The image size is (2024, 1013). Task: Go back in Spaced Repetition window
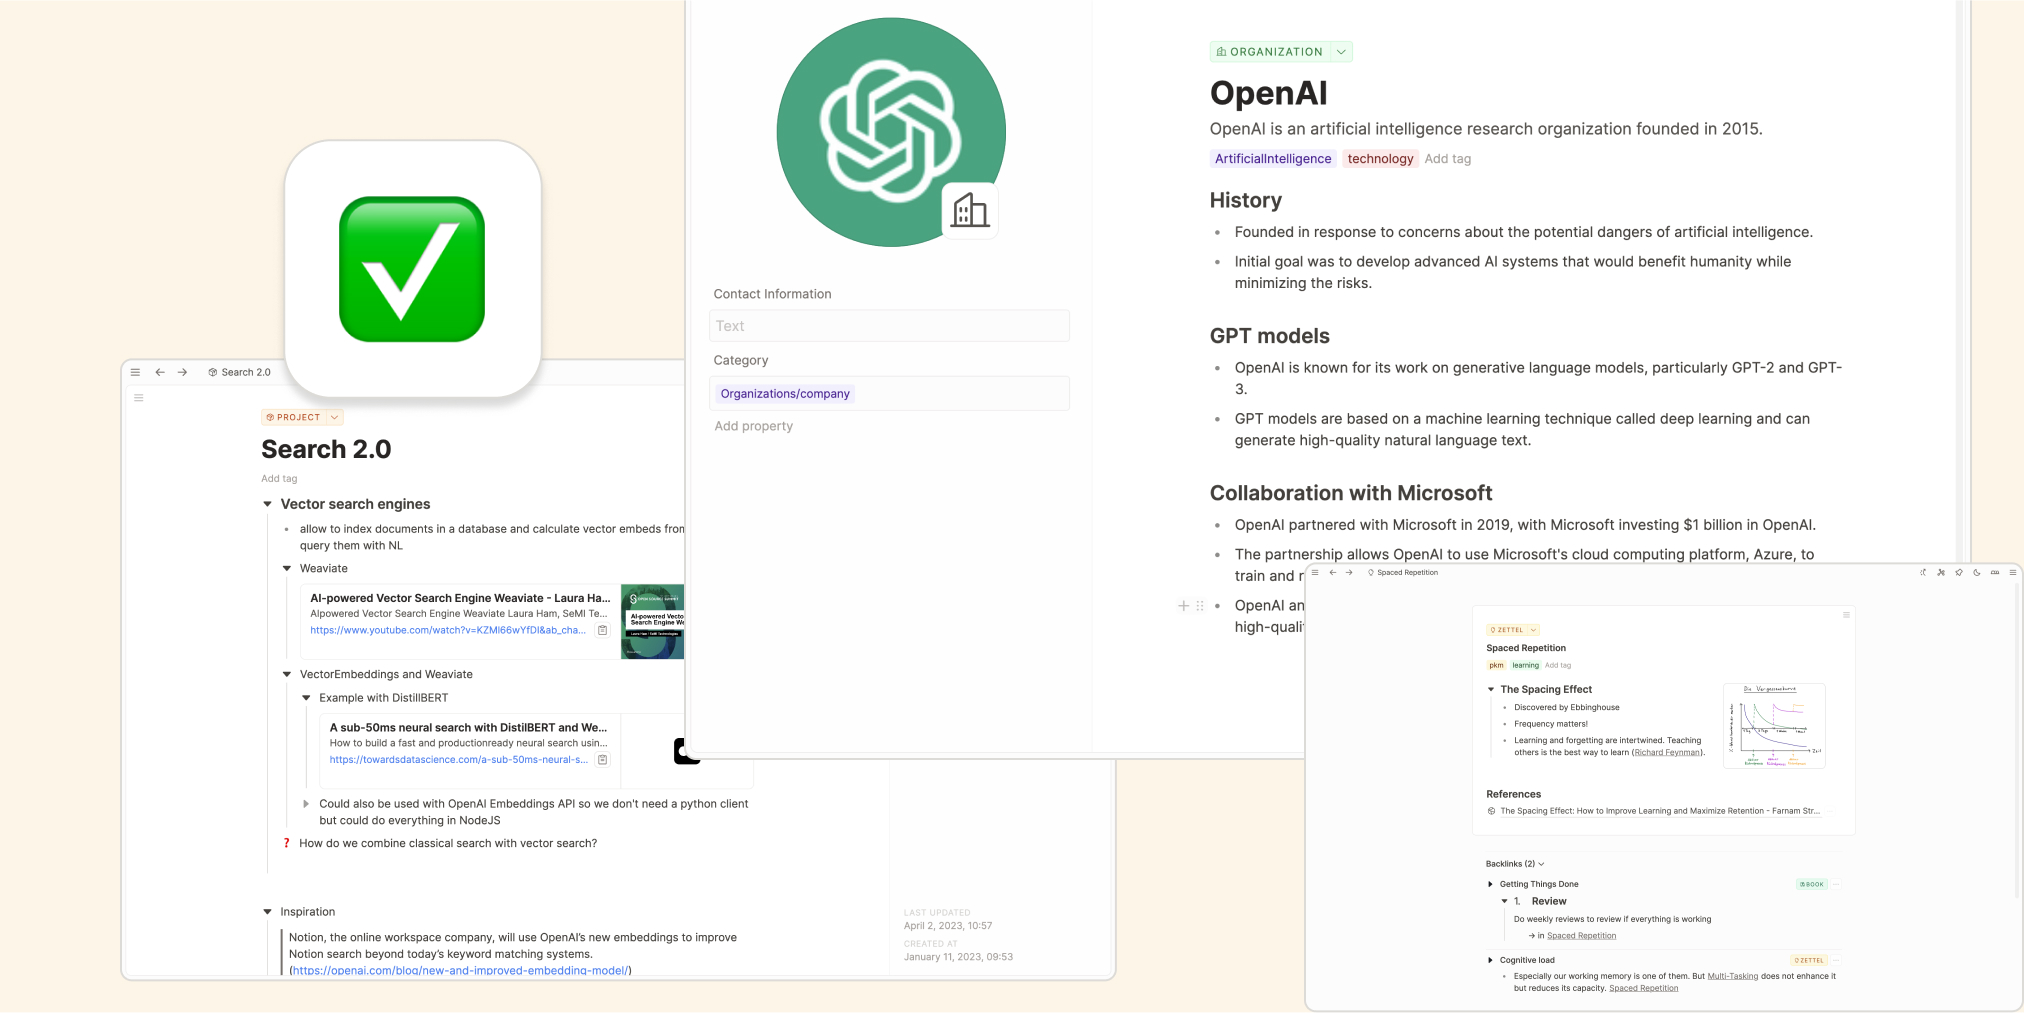pyautogui.click(x=1332, y=573)
